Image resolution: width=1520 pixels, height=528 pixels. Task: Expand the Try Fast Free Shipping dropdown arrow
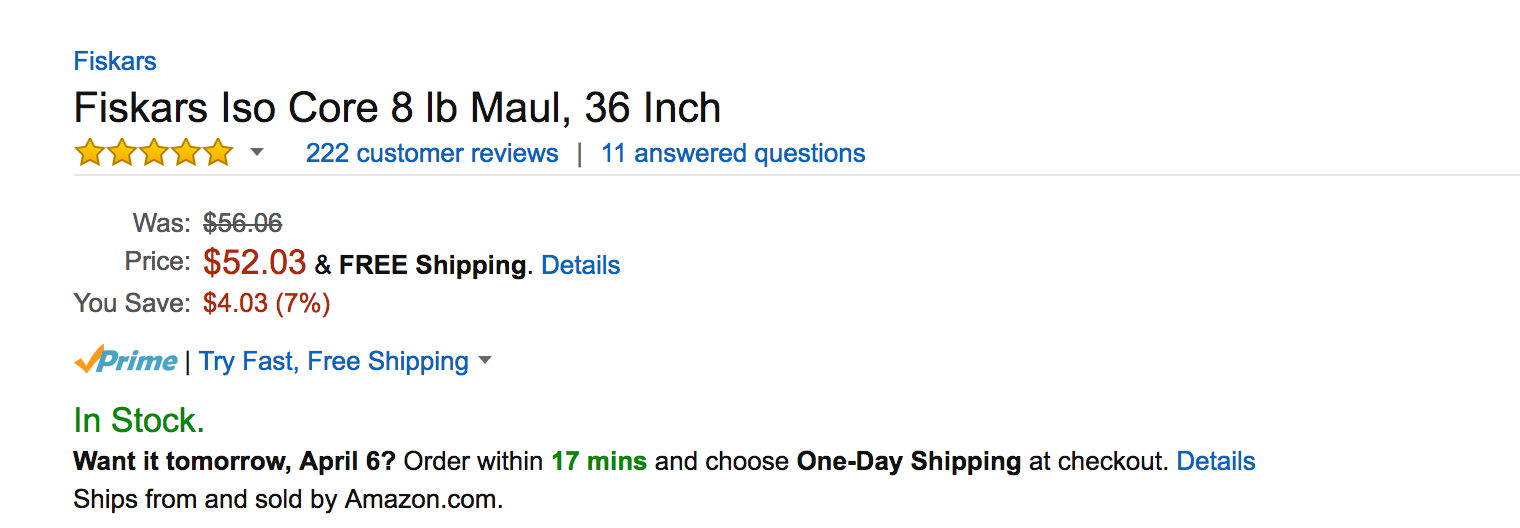(485, 360)
